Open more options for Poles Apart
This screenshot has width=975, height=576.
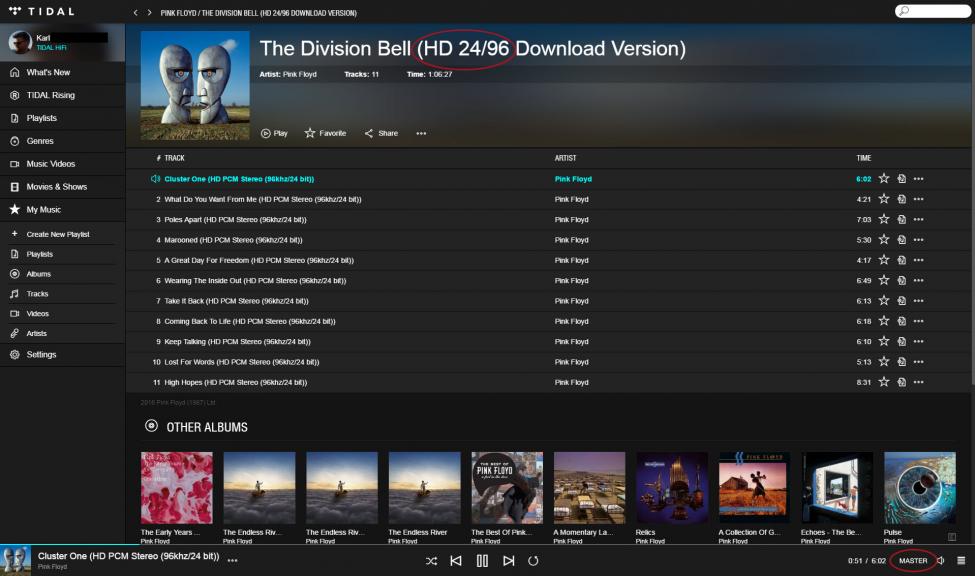918,220
